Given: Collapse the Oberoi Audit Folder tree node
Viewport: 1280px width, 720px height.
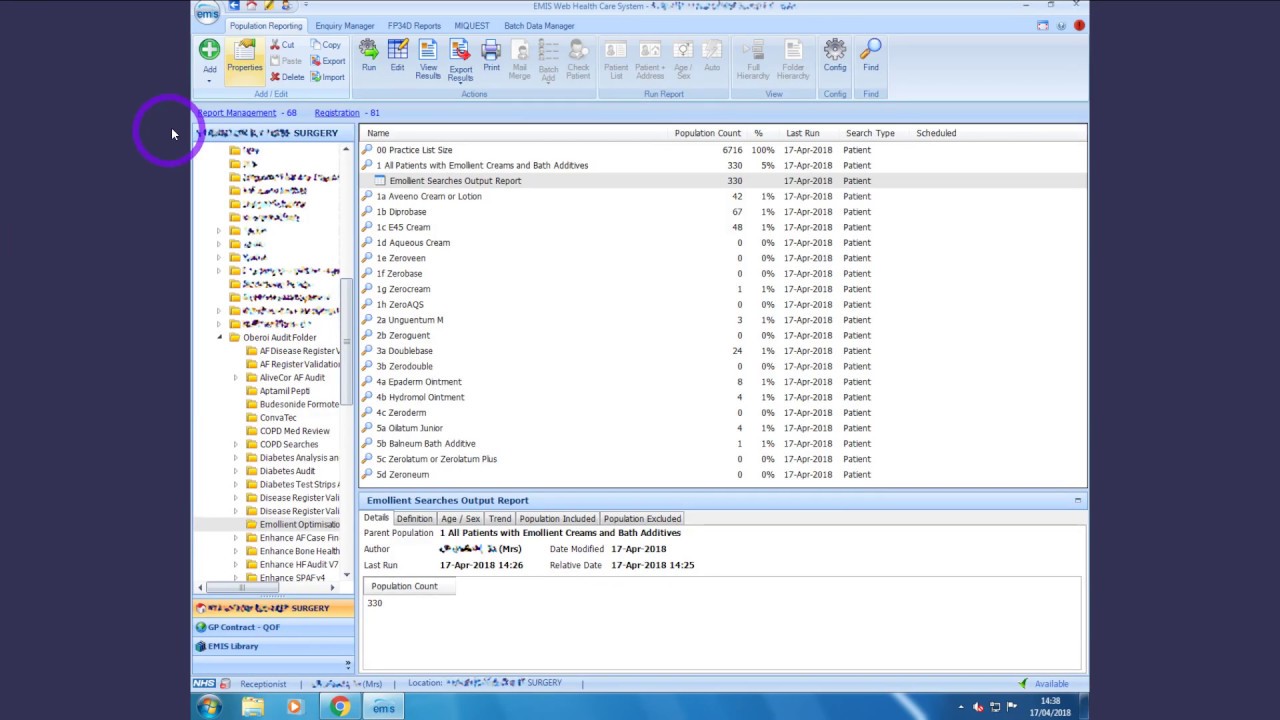Looking at the screenshot, I should 220,338.
